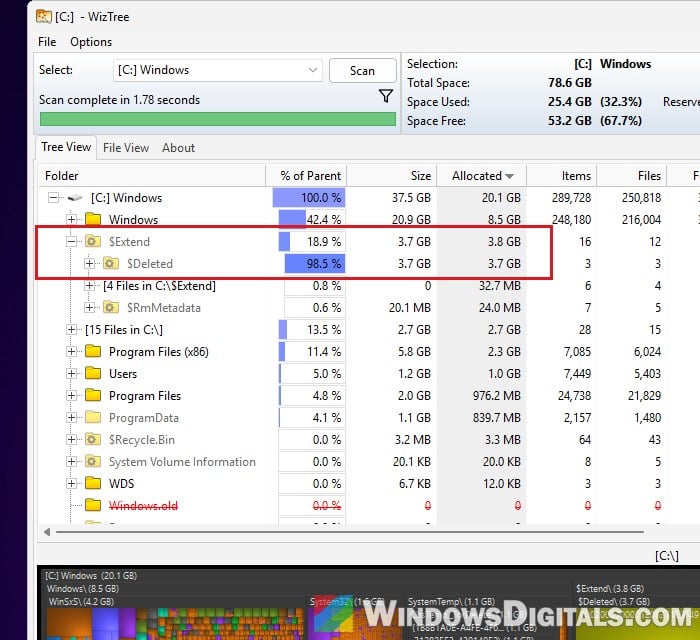The height and width of the screenshot is (640, 700).
Task: Open the drive Select dropdown
Action: 218,70
